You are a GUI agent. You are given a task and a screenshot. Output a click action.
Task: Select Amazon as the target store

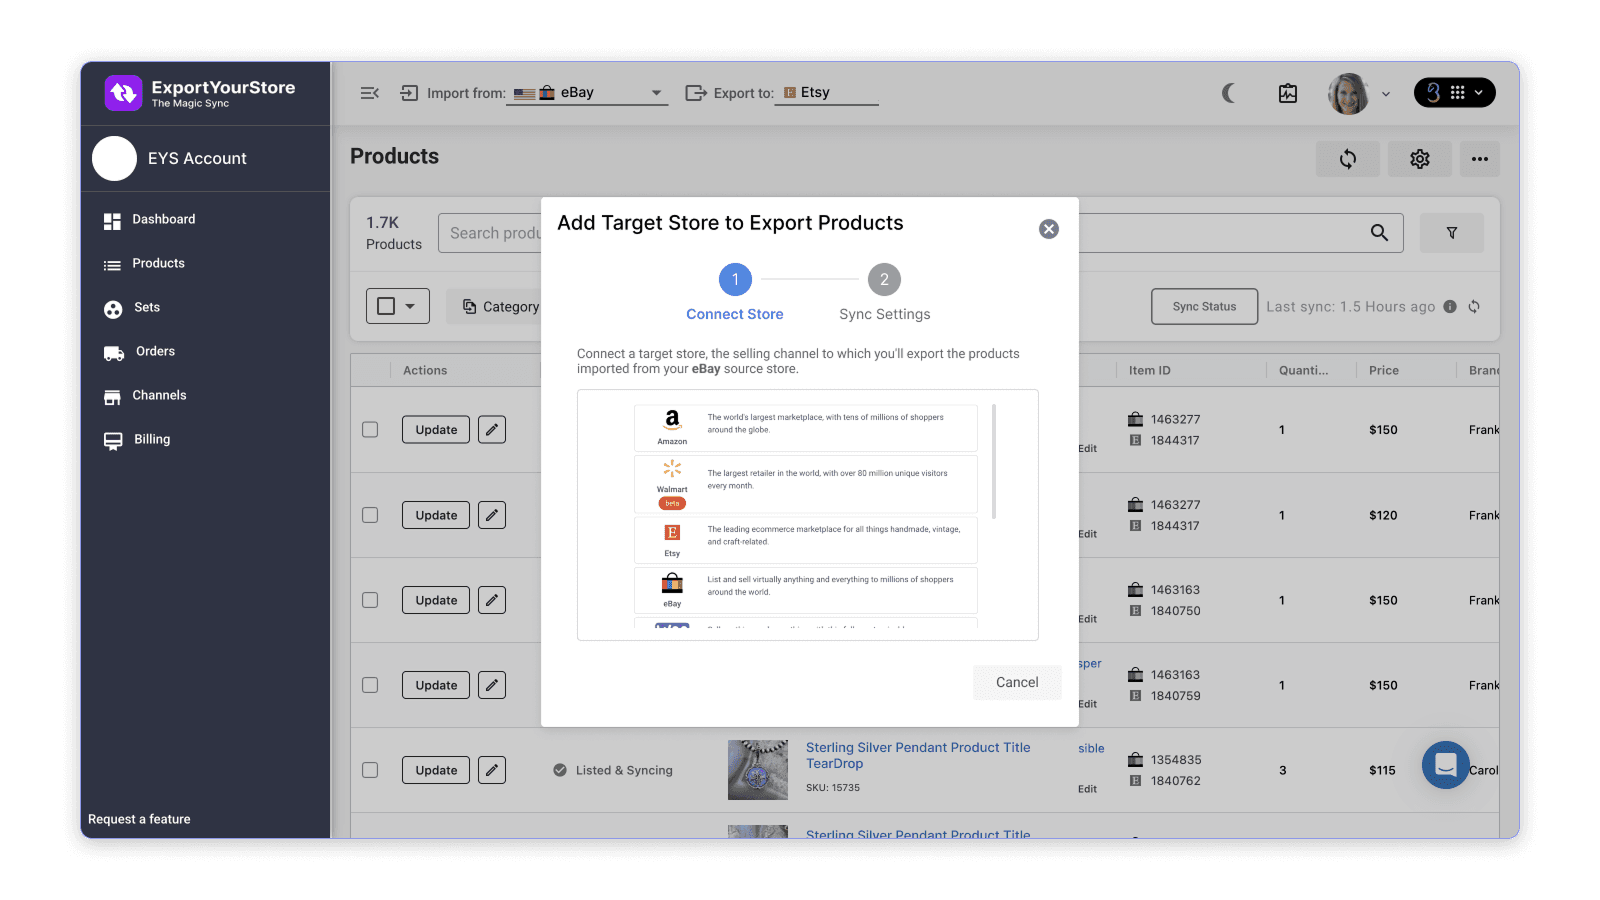pos(805,428)
